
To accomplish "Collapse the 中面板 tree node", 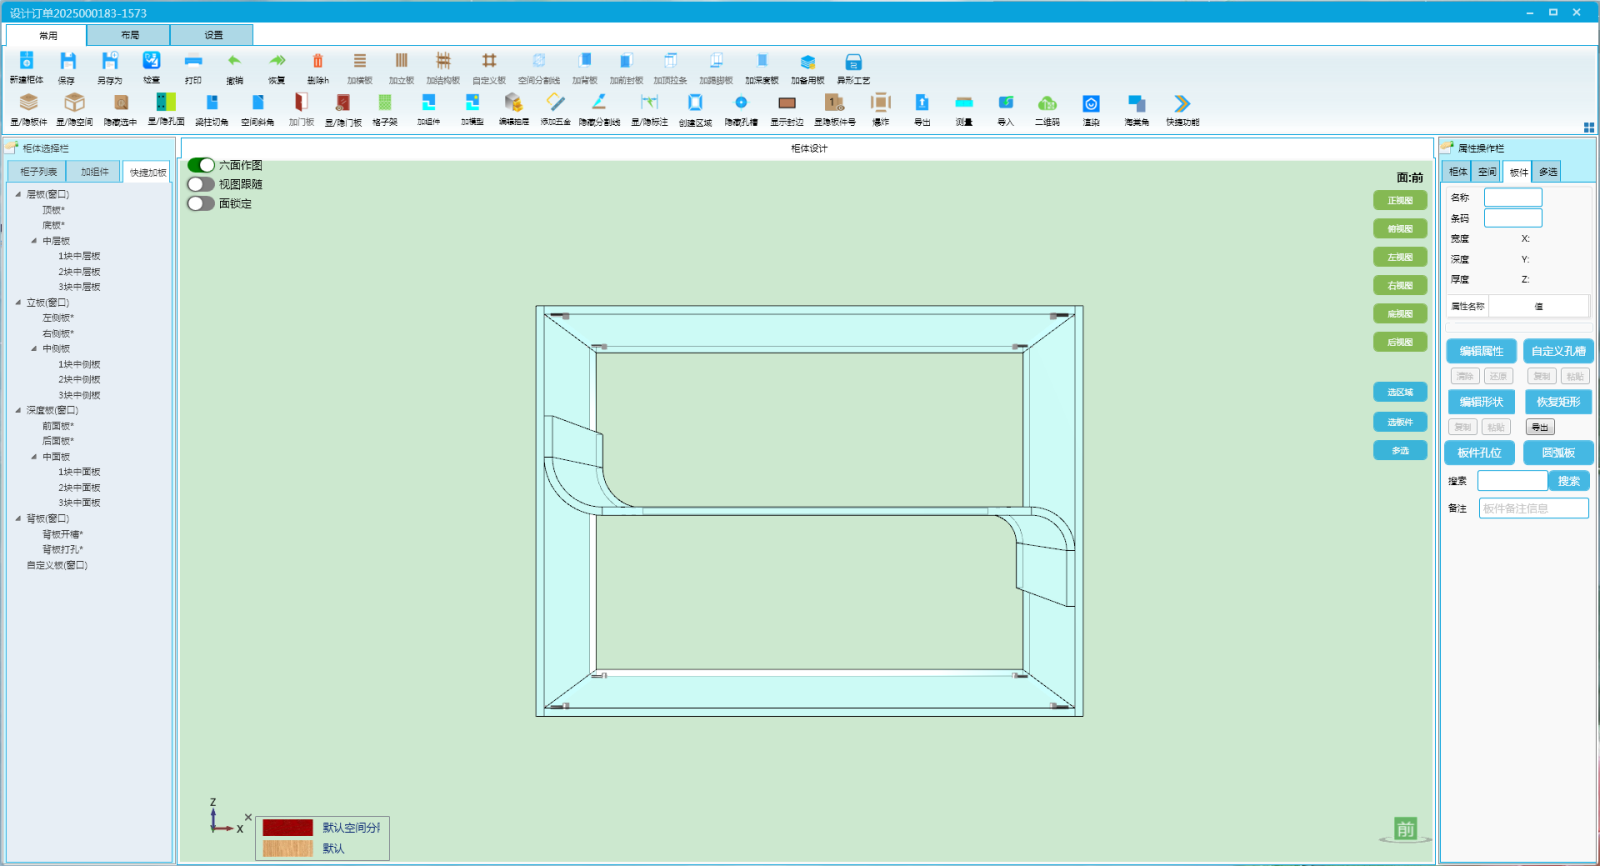I will click(x=34, y=457).
